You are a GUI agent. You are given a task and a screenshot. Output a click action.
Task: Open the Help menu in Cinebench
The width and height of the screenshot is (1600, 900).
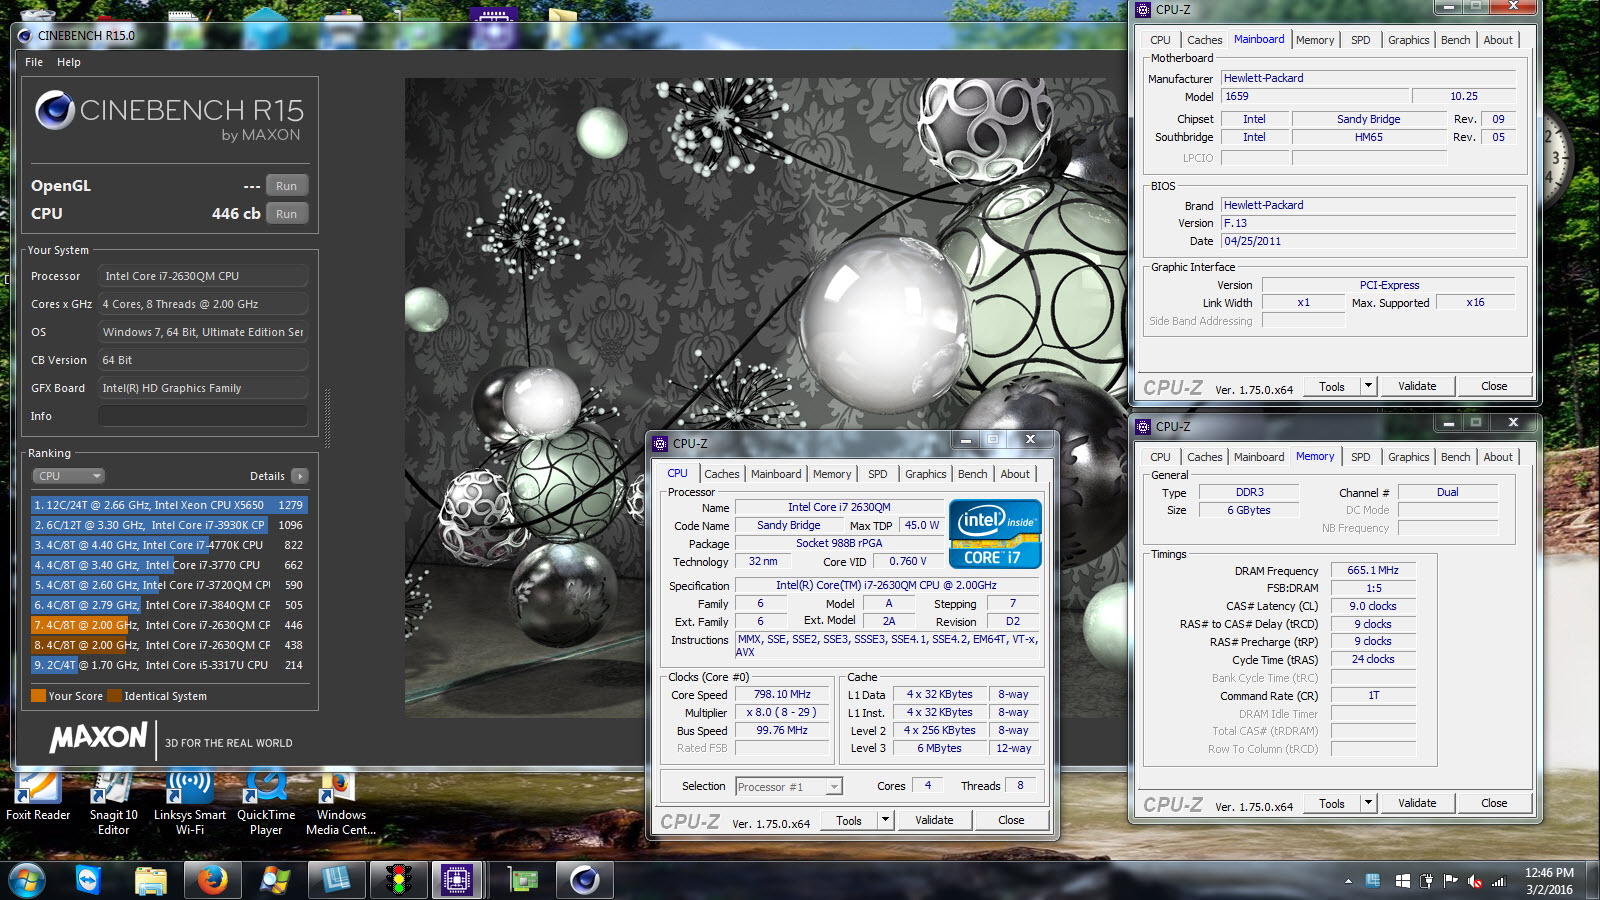coord(69,62)
